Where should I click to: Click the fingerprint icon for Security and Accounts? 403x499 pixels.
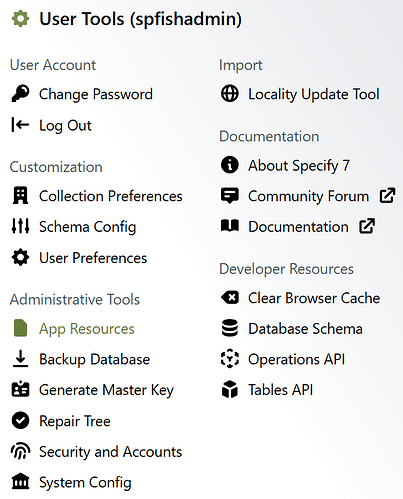point(20,451)
